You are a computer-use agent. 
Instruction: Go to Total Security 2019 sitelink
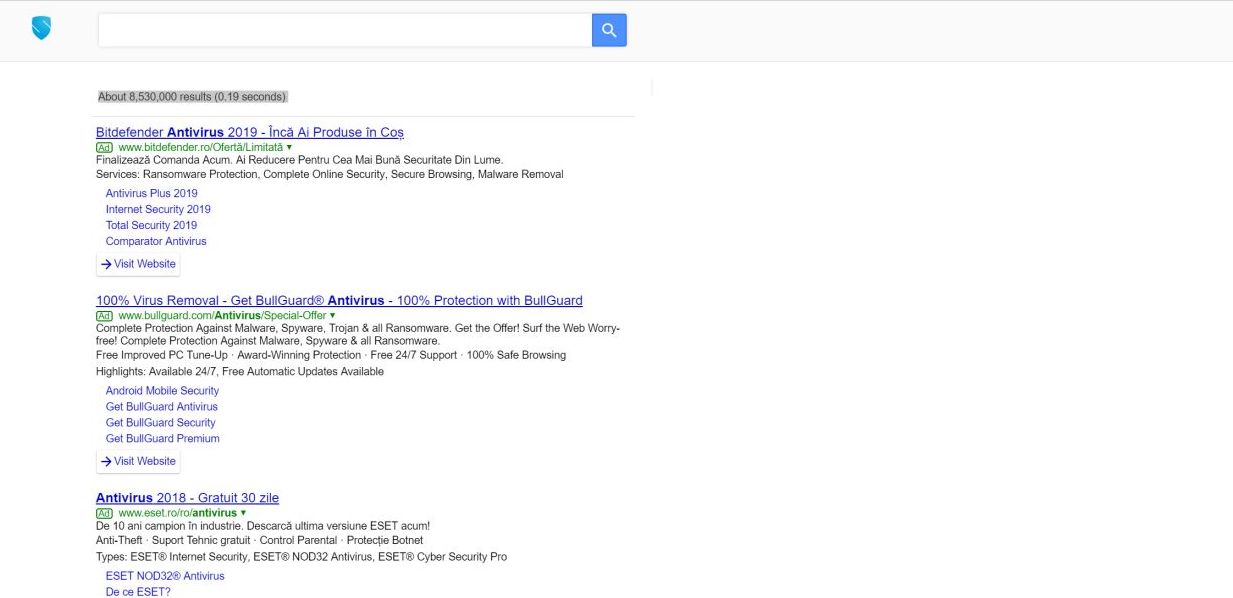coord(151,225)
